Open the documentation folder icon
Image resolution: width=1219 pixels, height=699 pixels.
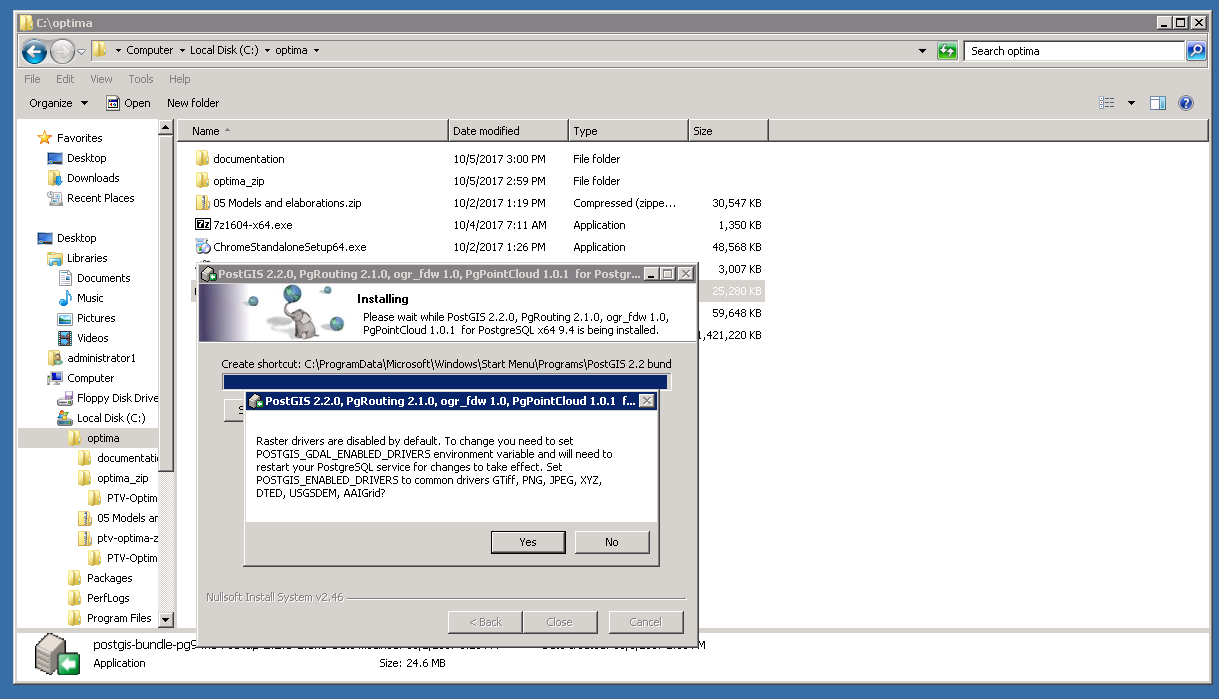tap(203, 159)
